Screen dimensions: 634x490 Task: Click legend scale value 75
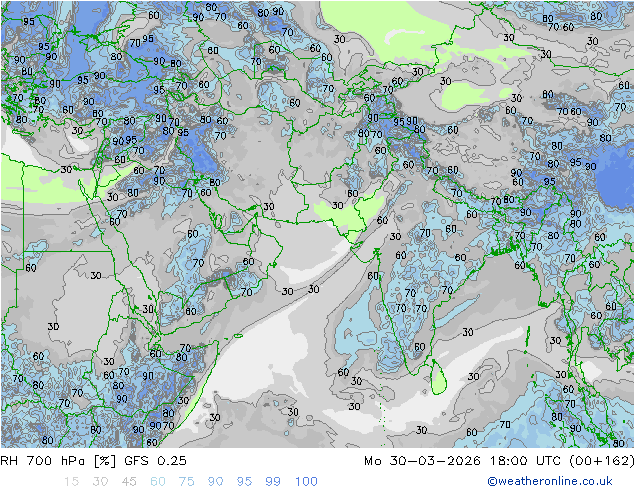[x=186, y=481]
